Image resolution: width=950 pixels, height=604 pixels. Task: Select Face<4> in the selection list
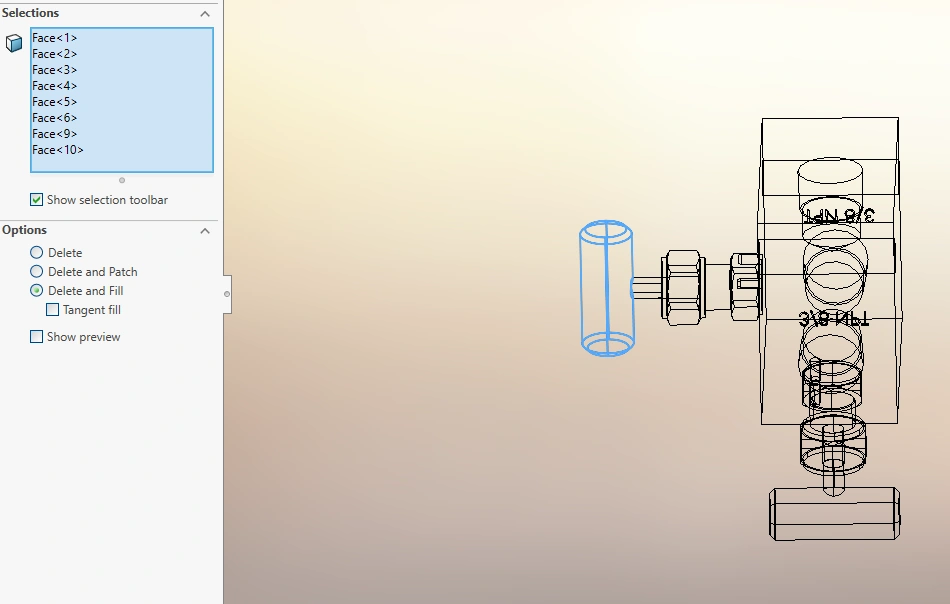(55, 86)
